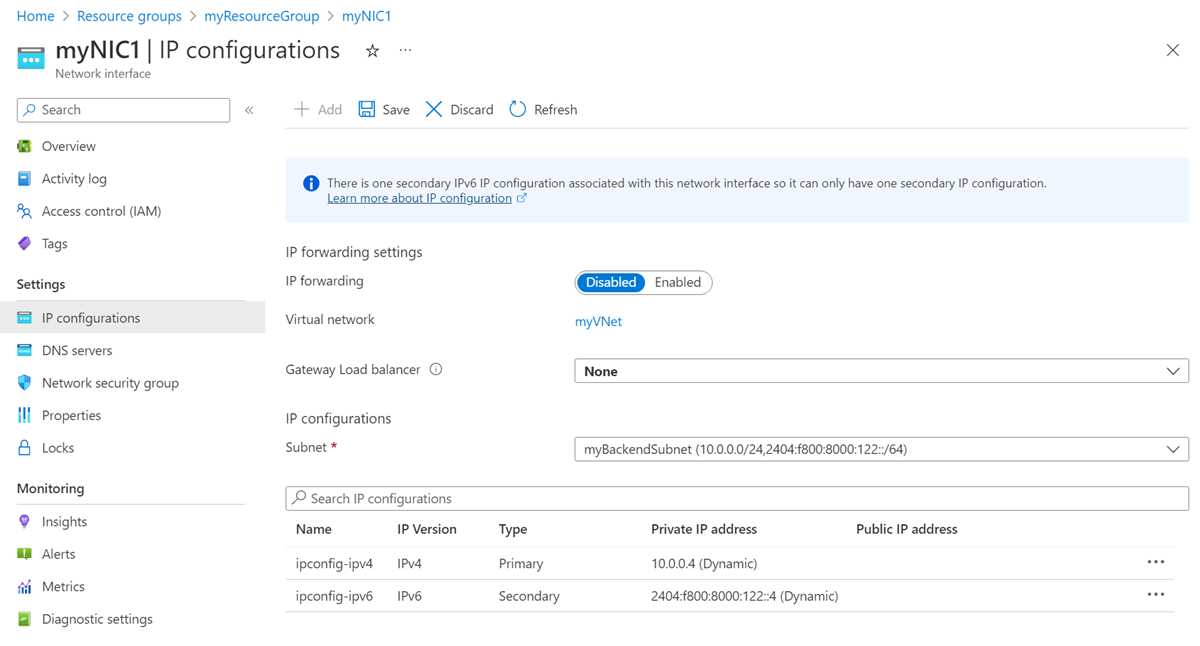The width and height of the screenshot is (1200, 646).
Task: Navigate to Resource groups breadcrumb
Action: click(129, 15)
